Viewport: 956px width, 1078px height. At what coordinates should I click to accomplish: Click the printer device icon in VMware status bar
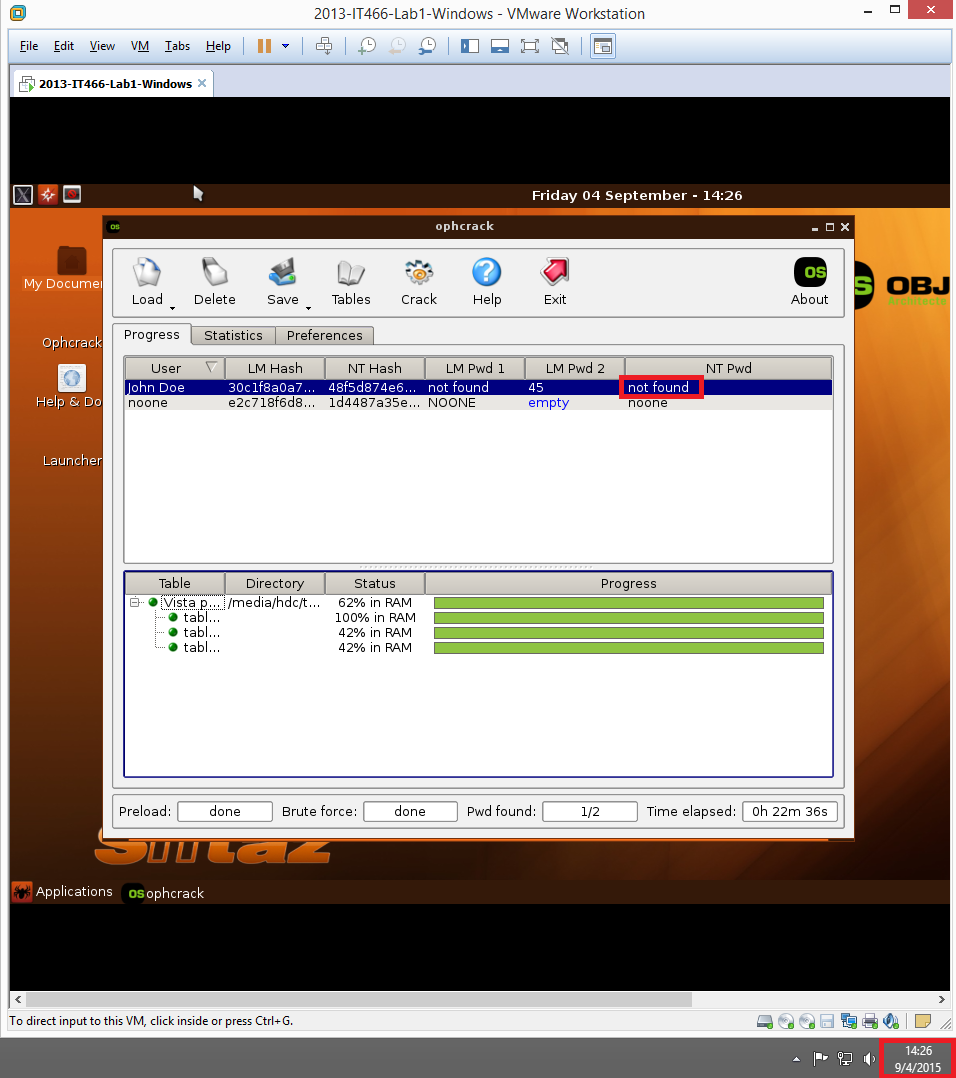(x=870, y=1021)
